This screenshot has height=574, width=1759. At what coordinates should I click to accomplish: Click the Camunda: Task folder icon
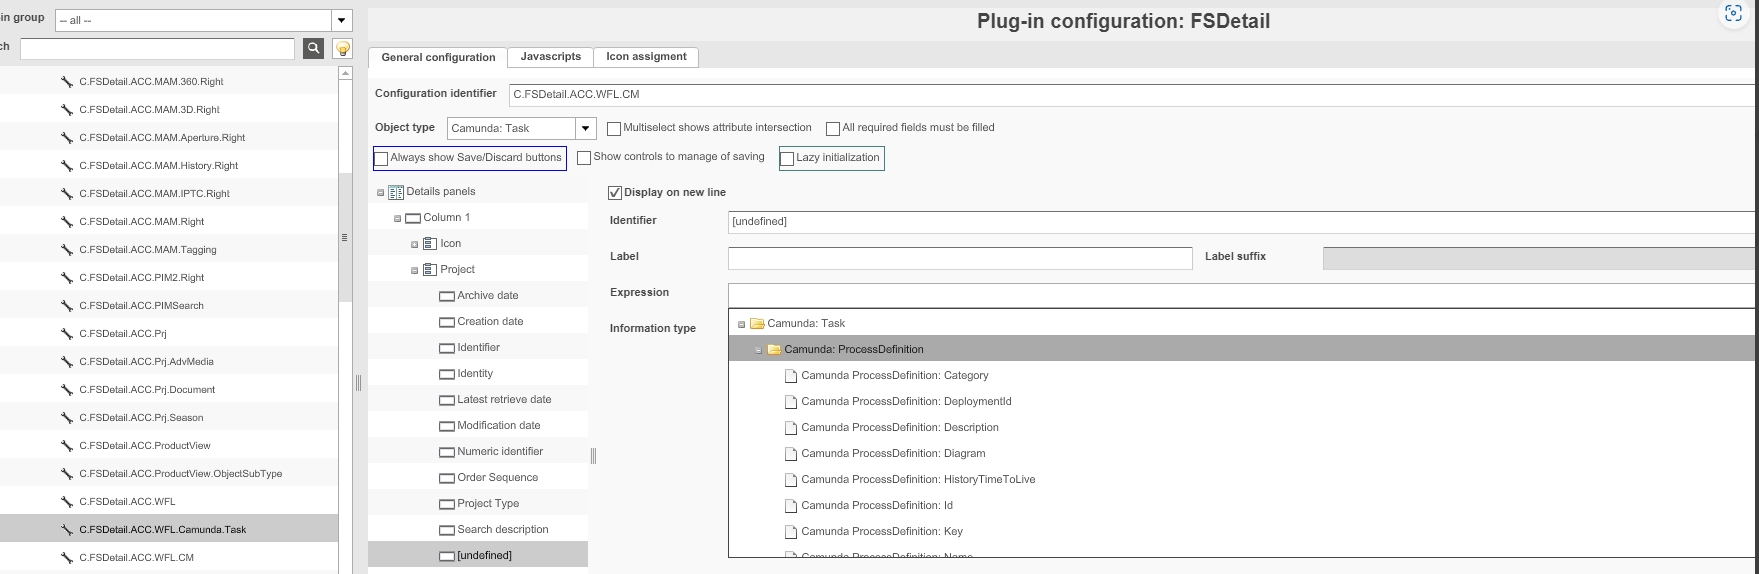pyautogui.click(x=757, y=324)
